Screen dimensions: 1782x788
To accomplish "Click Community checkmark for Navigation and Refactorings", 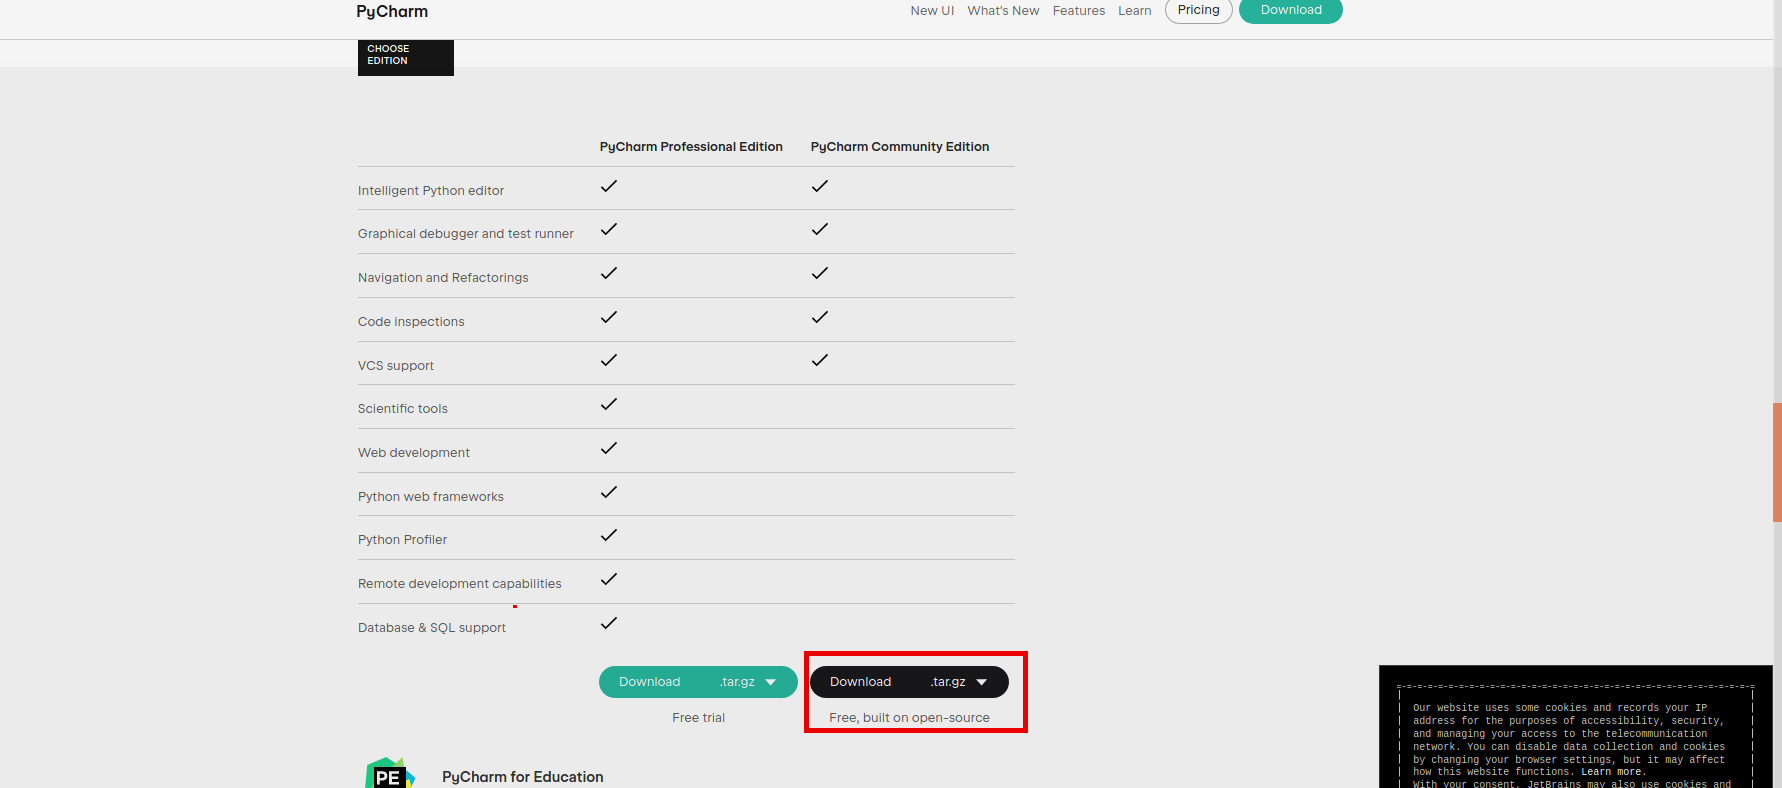I will 820,273.
